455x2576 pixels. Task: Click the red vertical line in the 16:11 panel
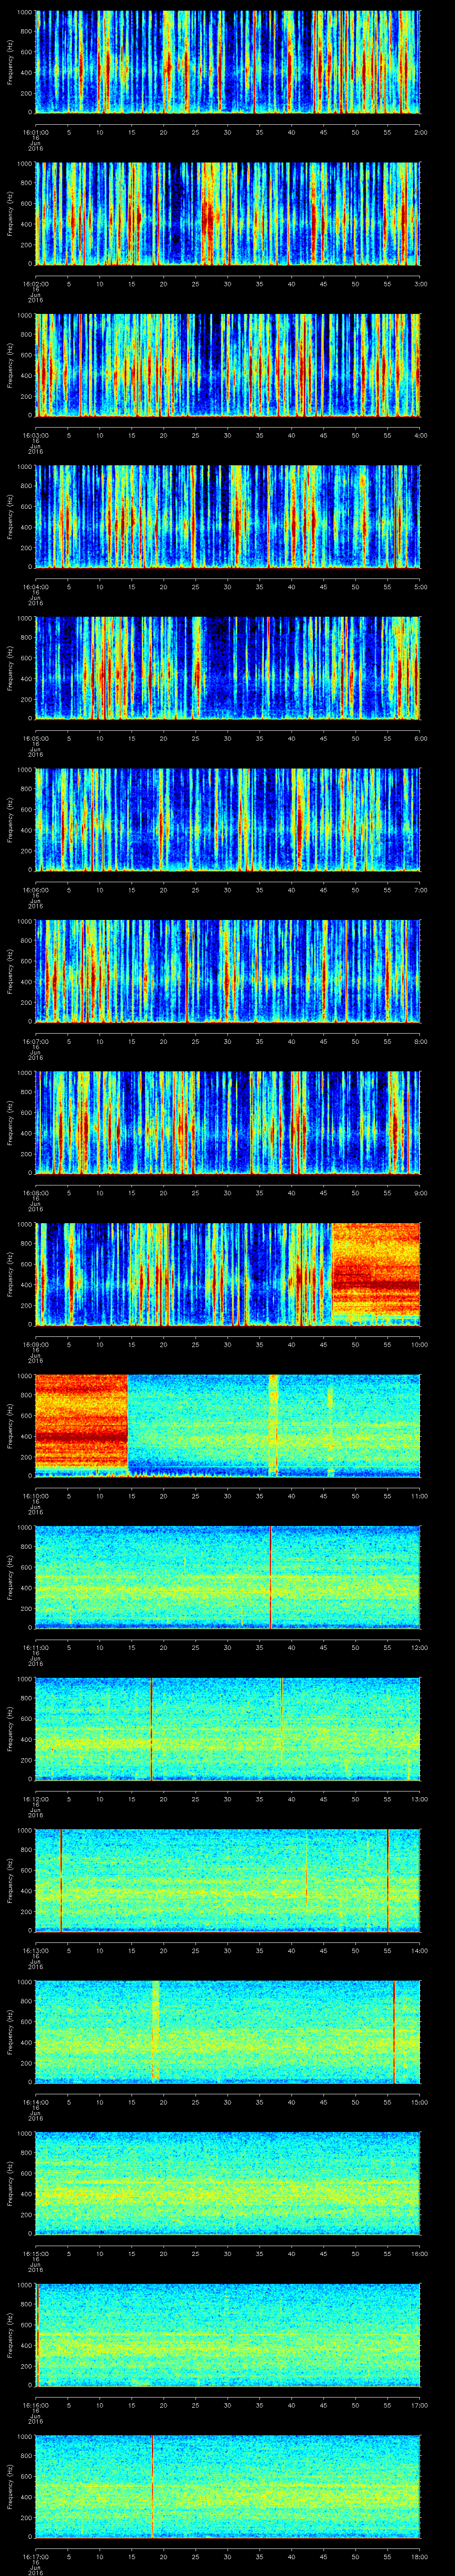click(x=270, y=1577)
